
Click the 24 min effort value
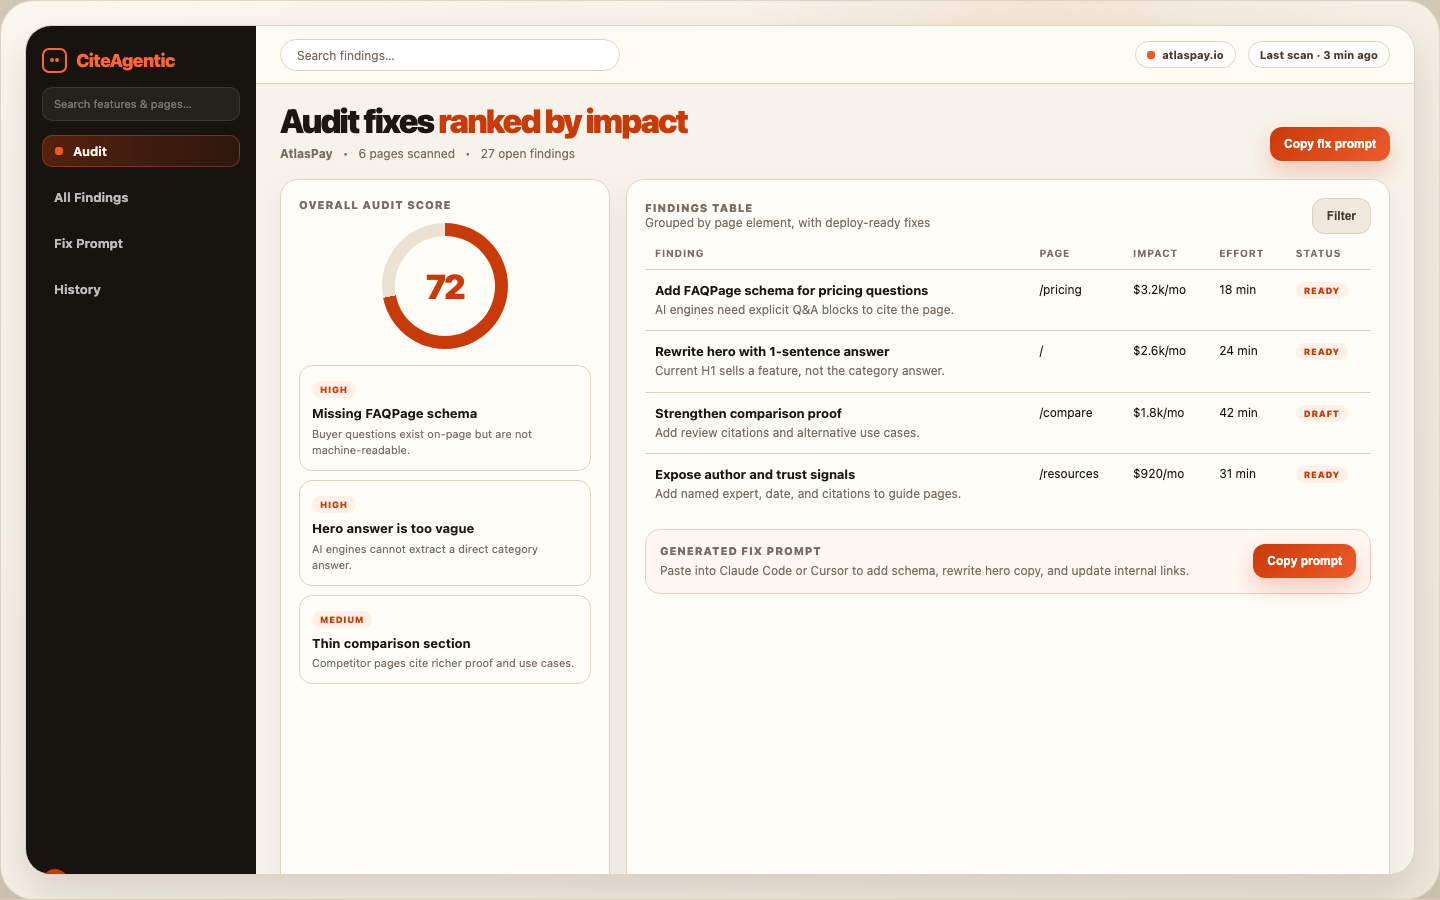[x=1238, y=351]
